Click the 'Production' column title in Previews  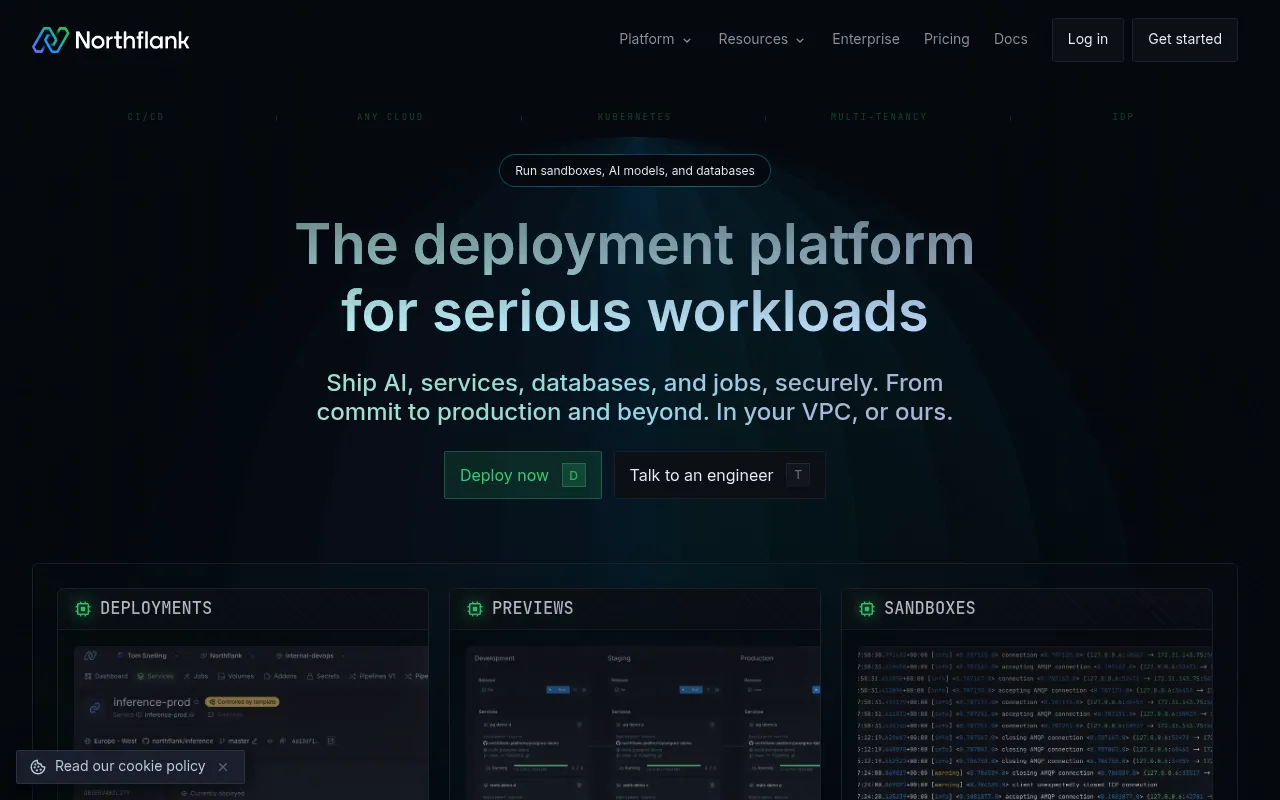tap(757, 658)
